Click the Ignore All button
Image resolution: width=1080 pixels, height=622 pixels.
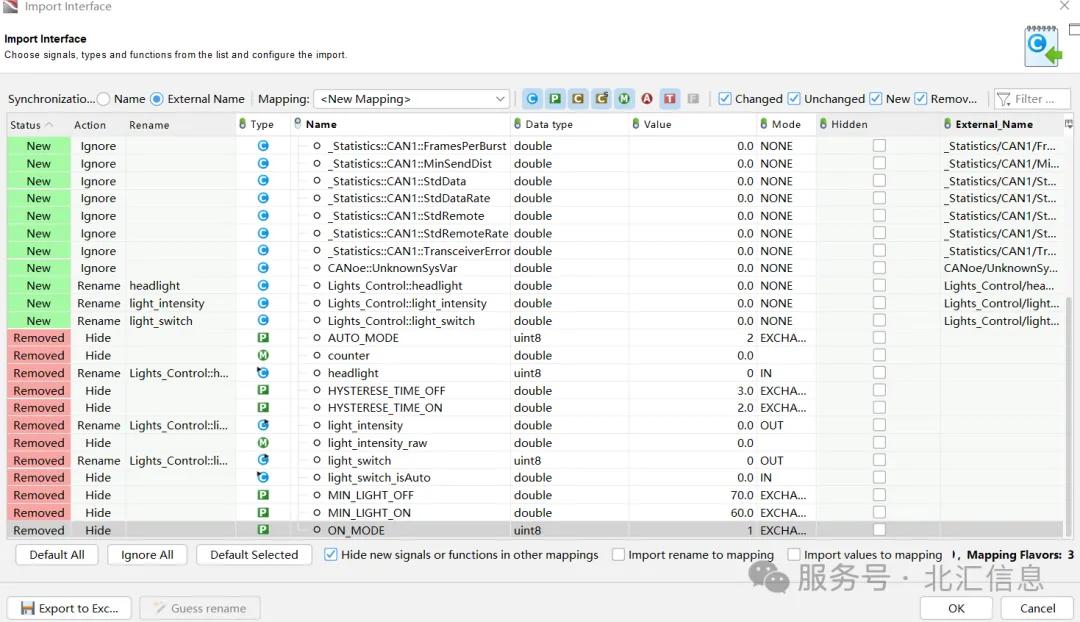pos(147,554)
